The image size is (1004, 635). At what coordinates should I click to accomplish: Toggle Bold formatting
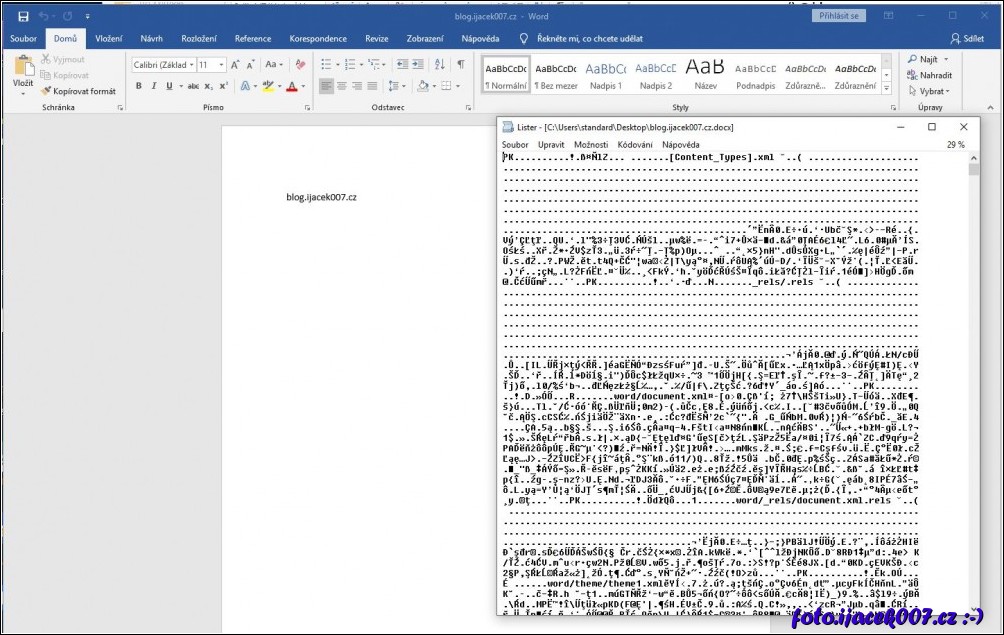140,87
